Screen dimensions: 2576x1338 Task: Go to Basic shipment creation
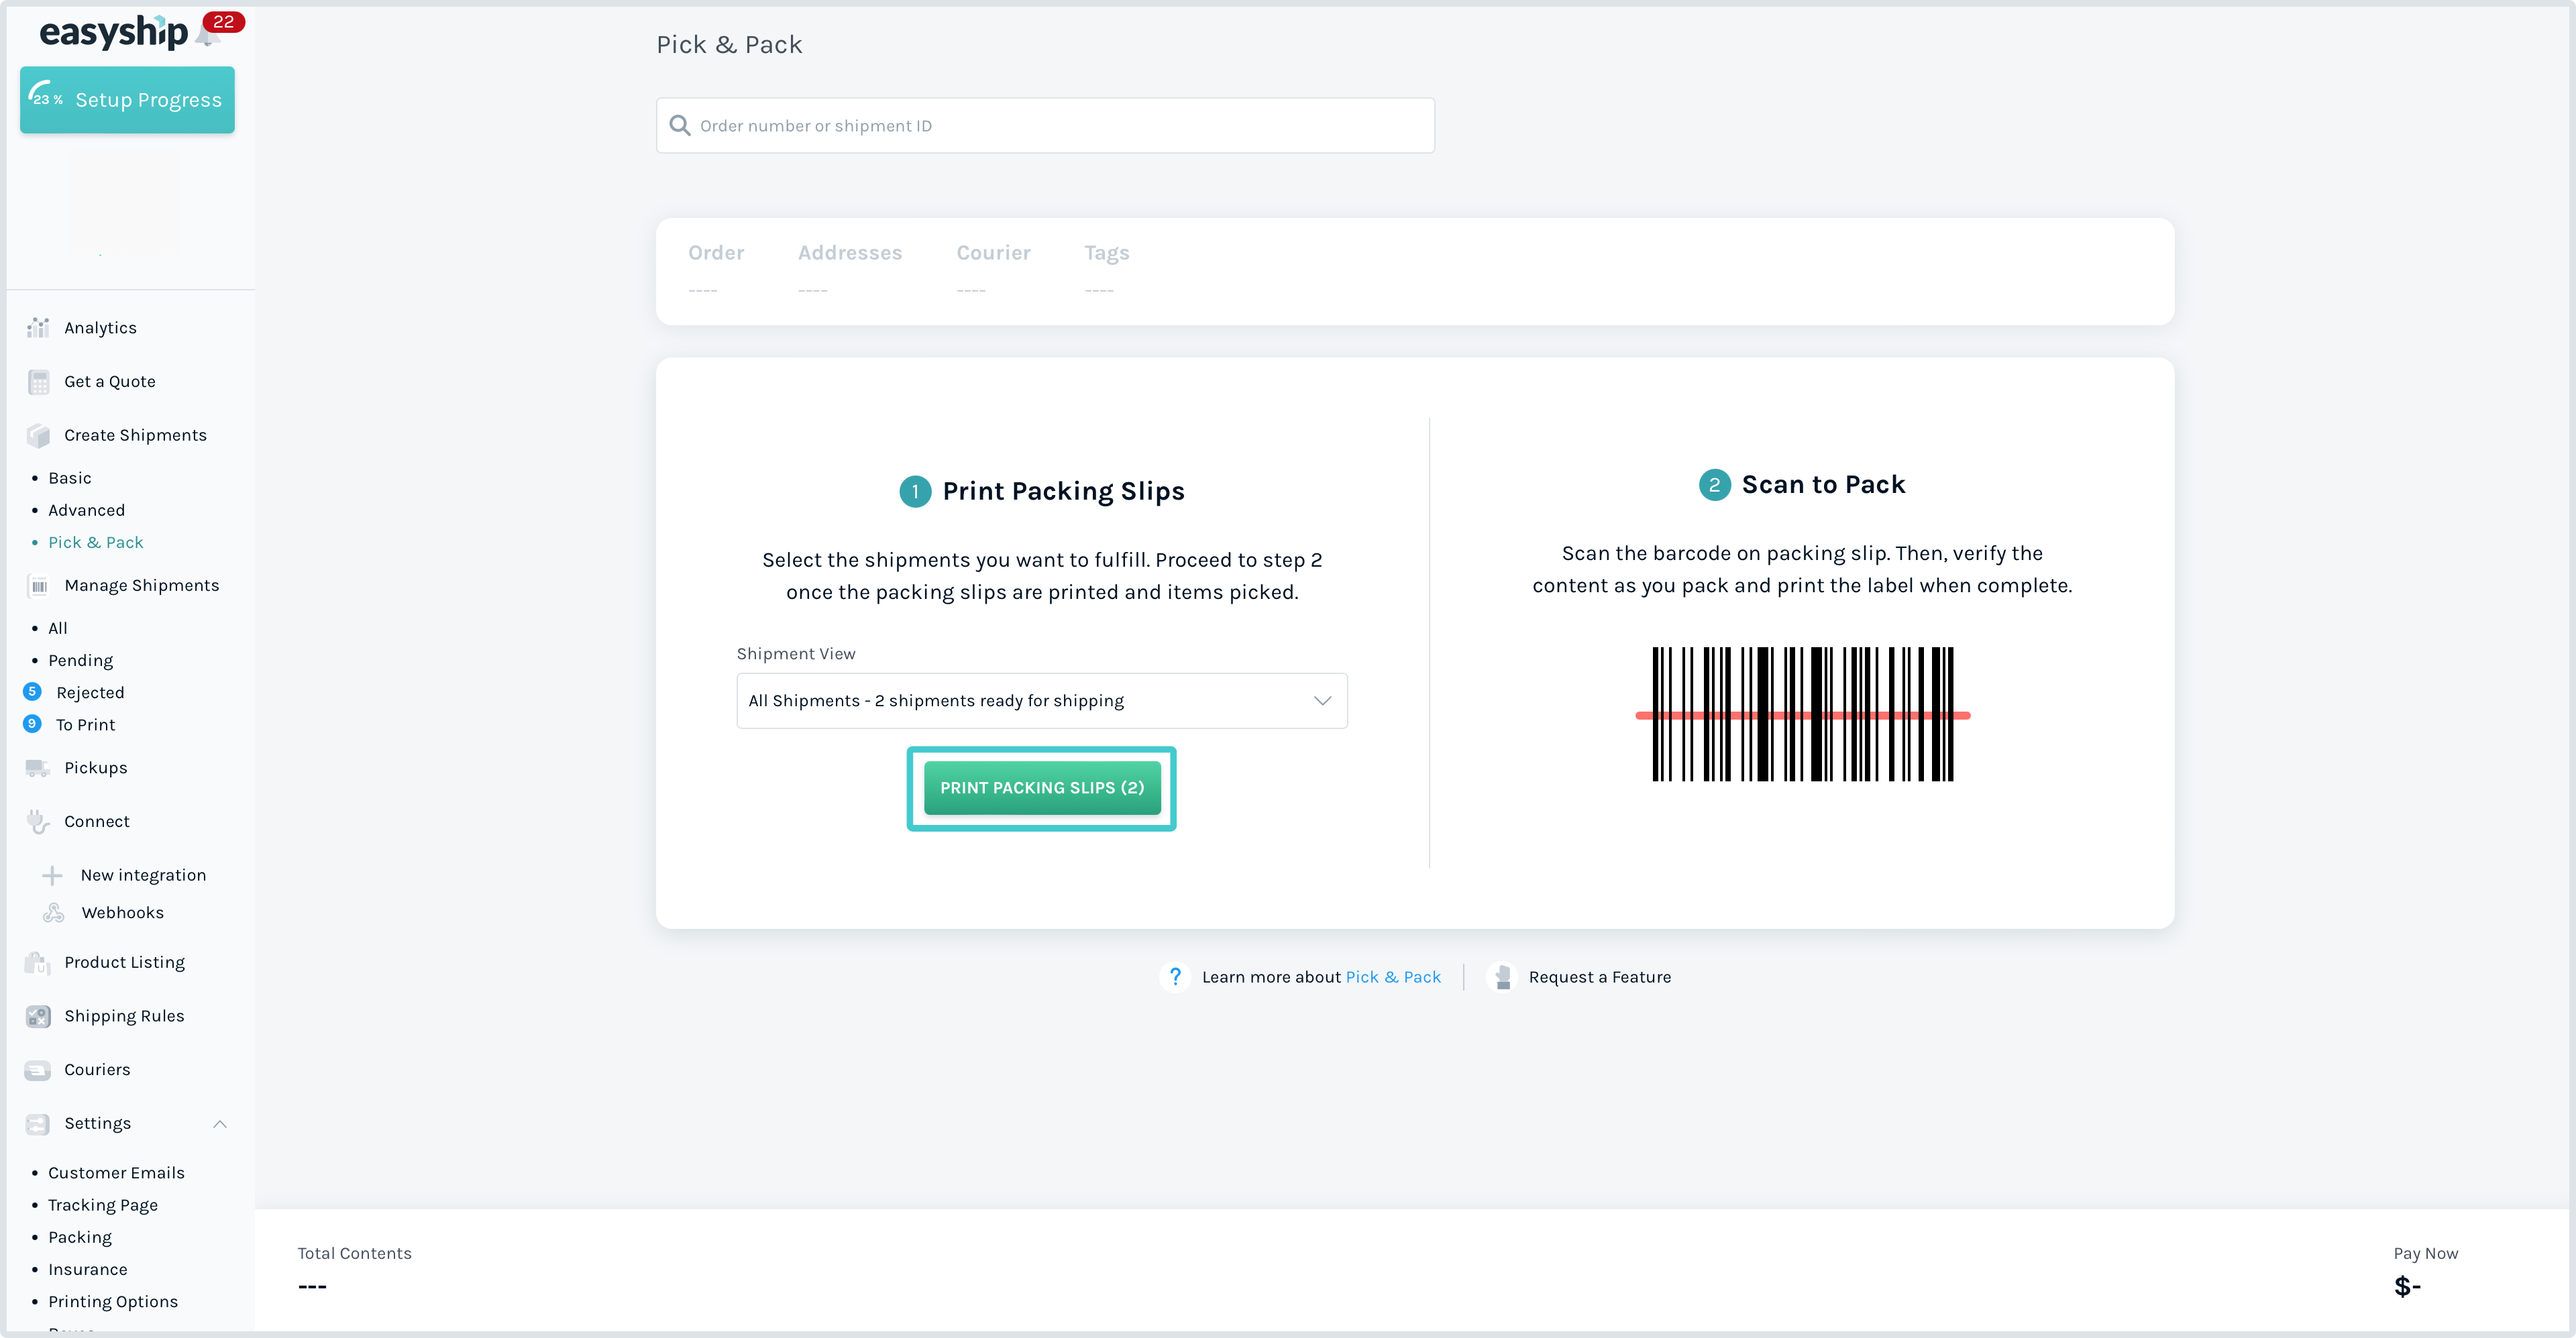(69, 478)
